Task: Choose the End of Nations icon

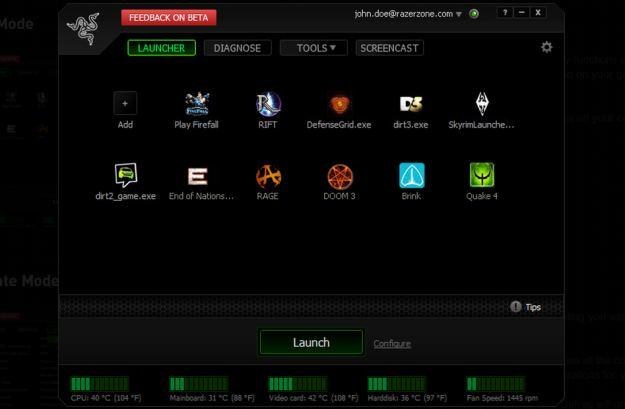Action: 197,176
